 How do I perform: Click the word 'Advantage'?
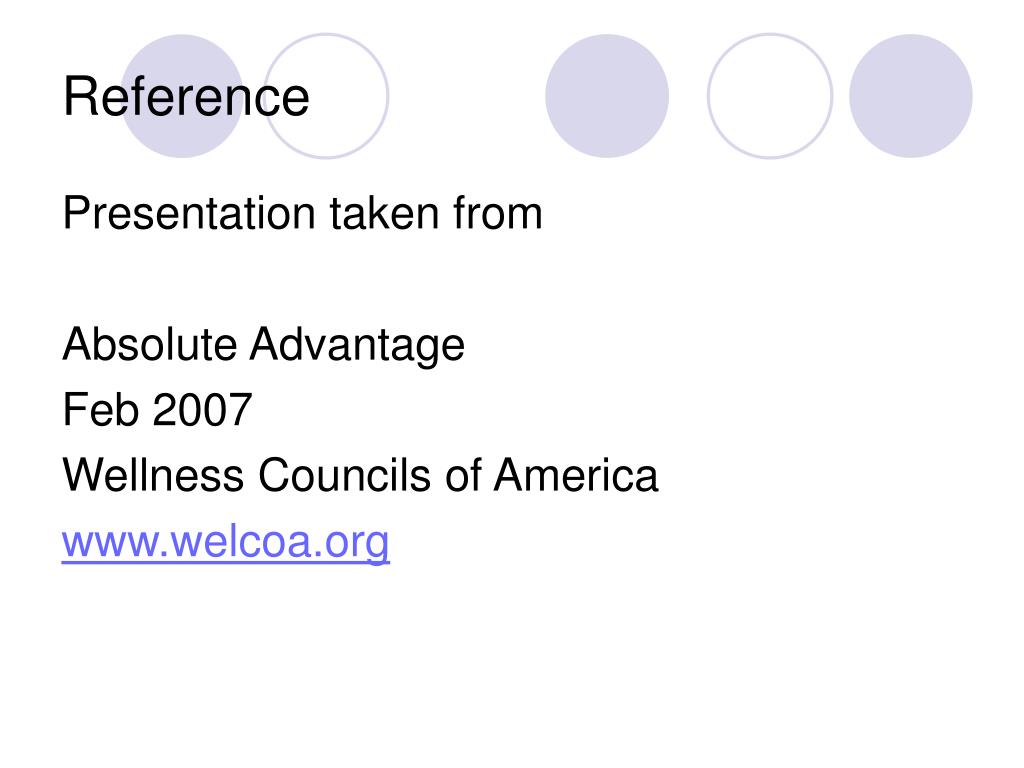point(357,345)
